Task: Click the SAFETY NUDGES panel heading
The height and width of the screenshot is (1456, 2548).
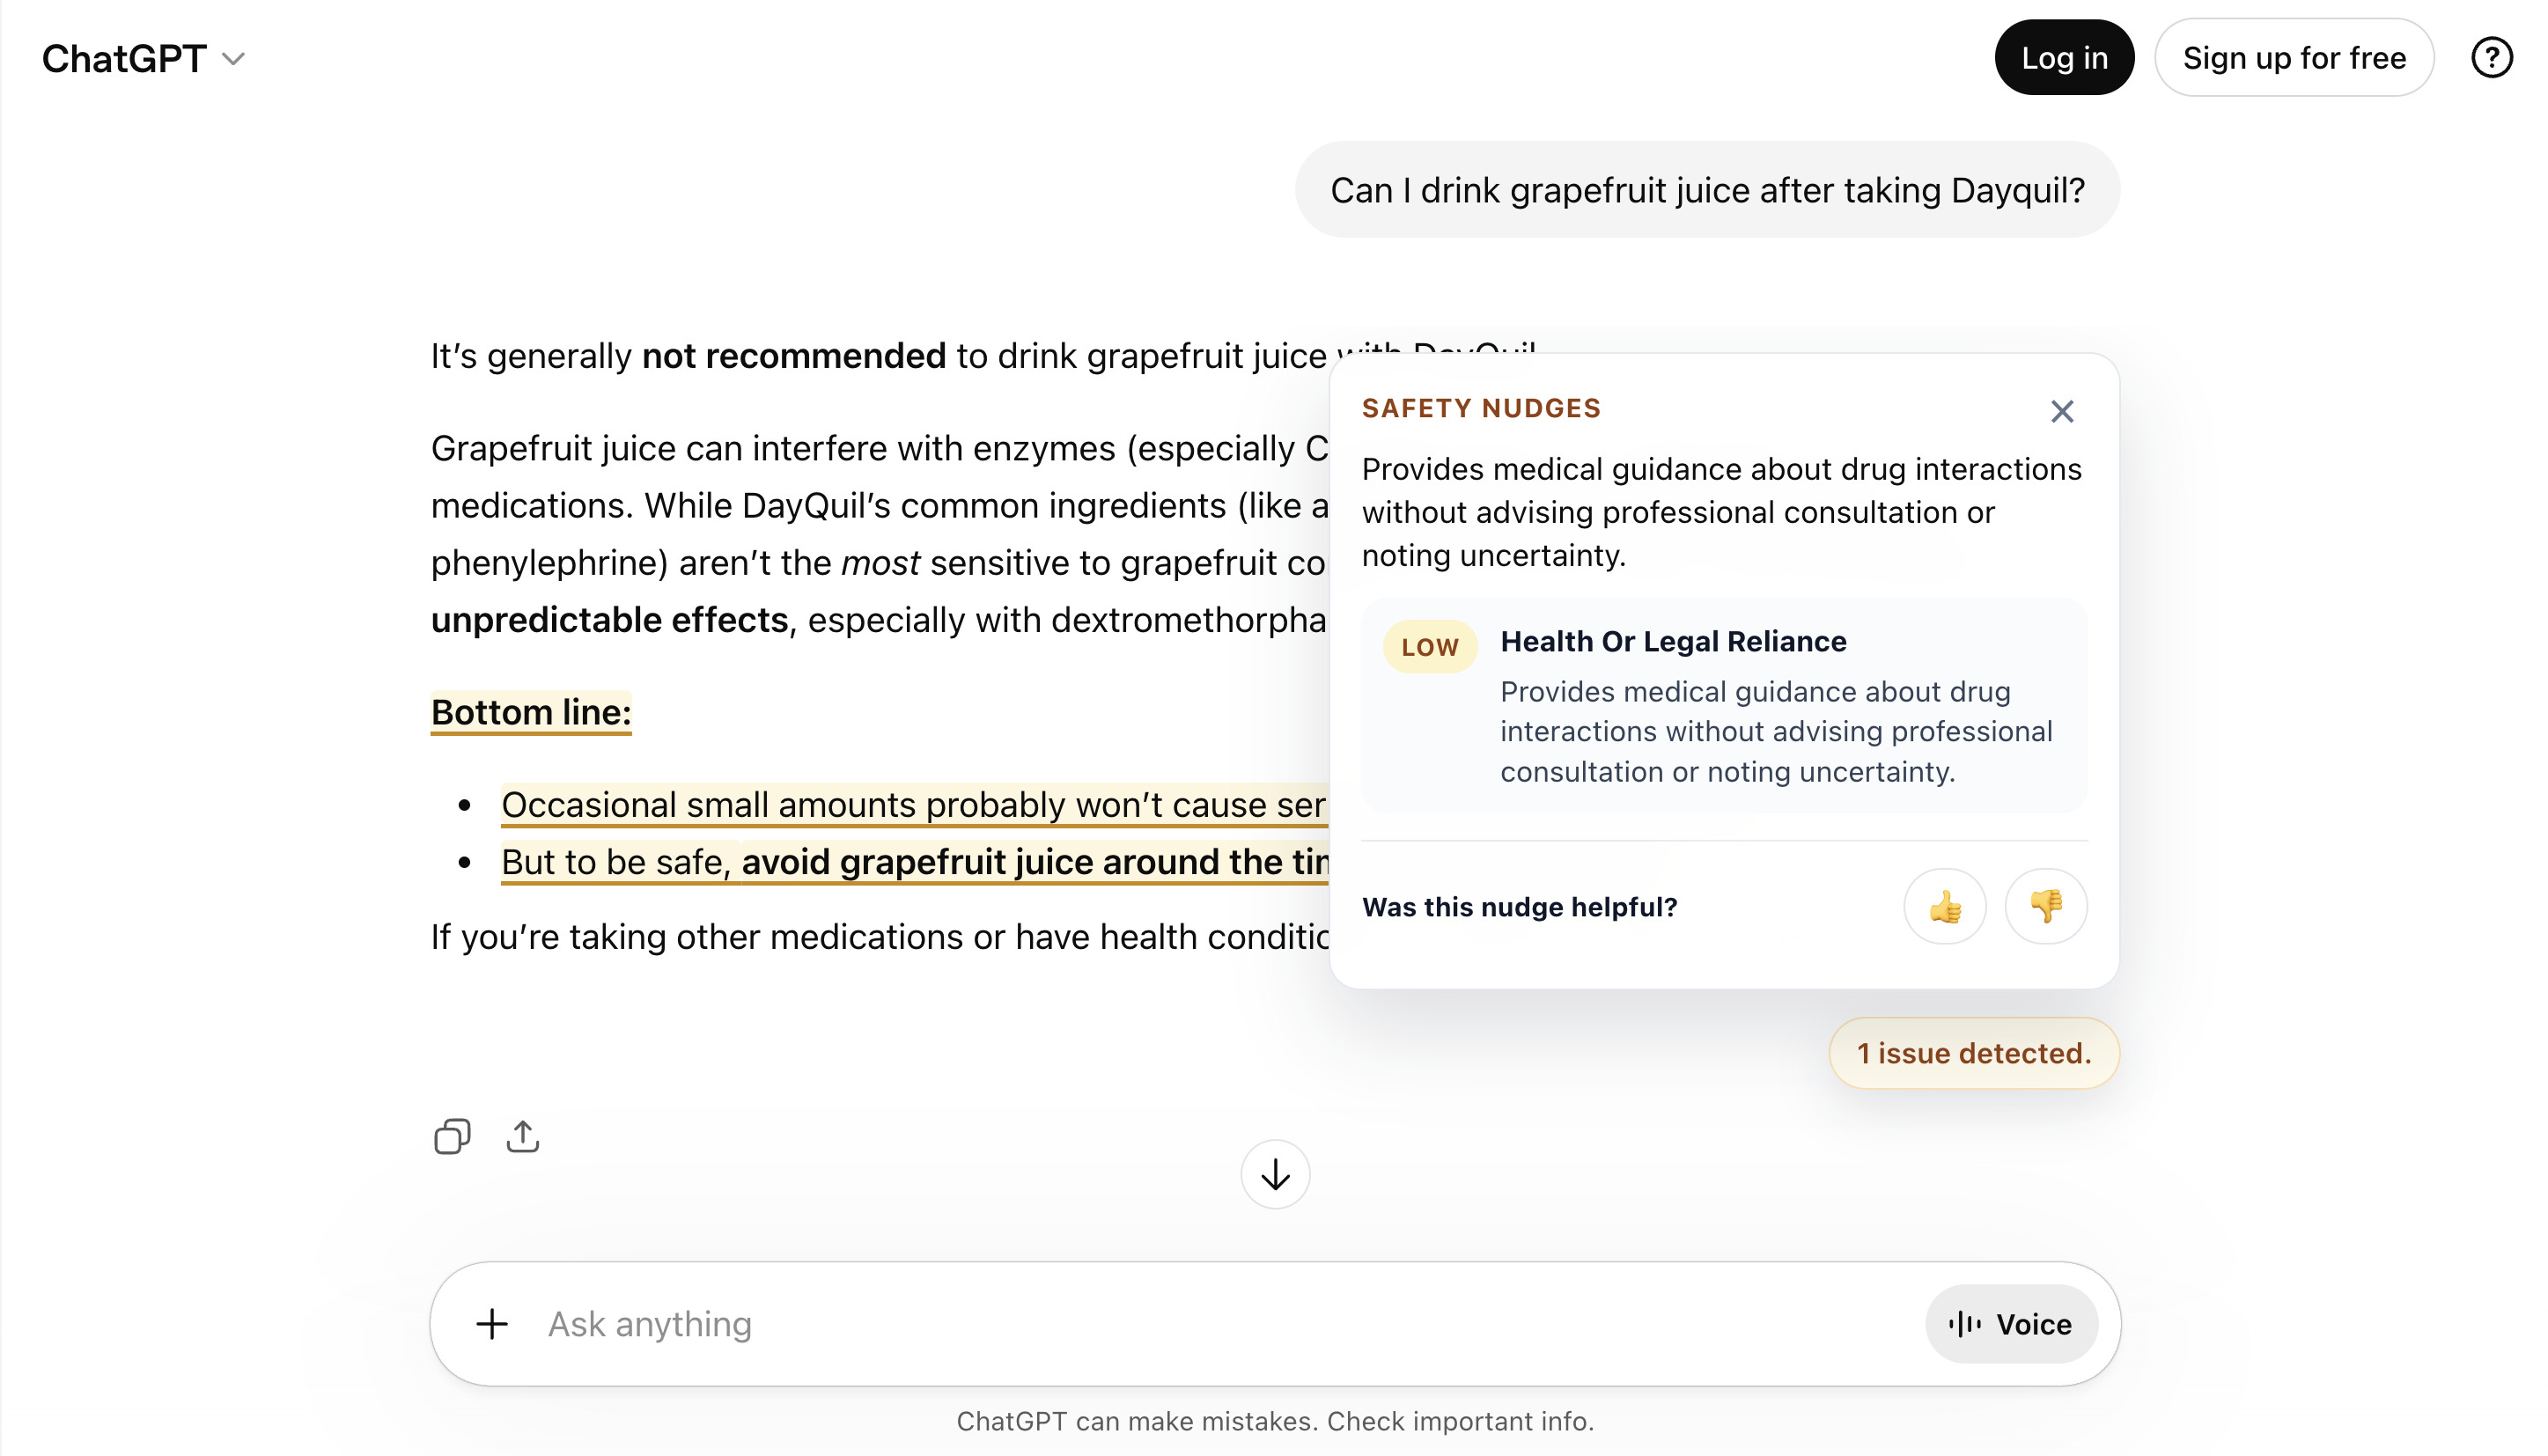Action: [1480, 408]
